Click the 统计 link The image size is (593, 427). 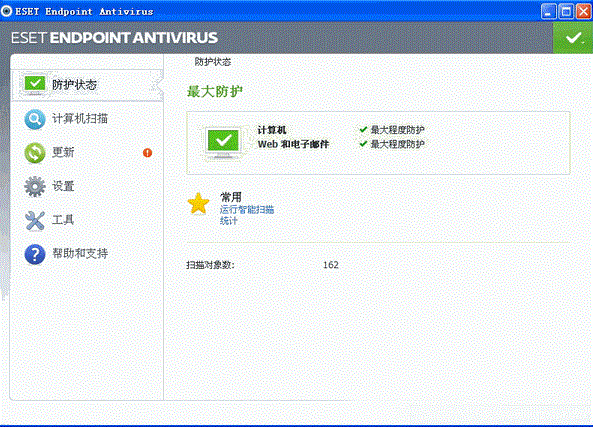point(228,221)
